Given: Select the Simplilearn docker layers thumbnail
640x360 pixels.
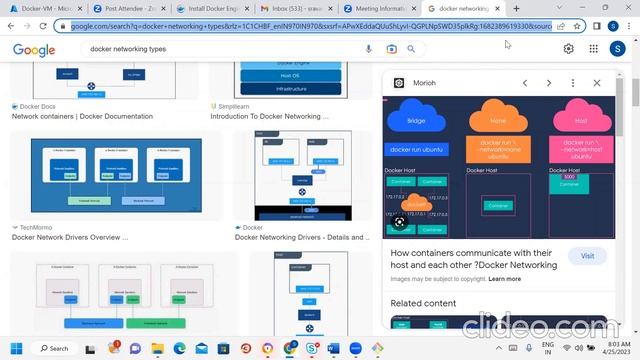Looking at the screenshot, I should pos(290,80).
